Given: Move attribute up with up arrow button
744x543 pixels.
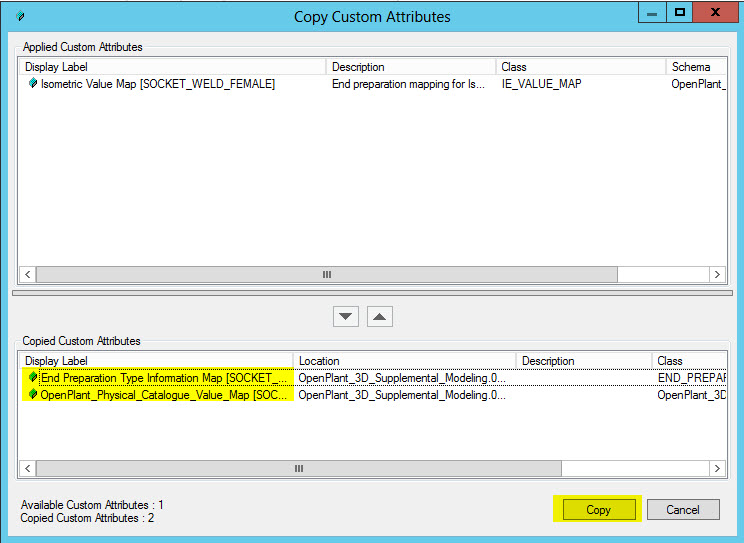Looking at the screenshot, I should tap(380, 316).
